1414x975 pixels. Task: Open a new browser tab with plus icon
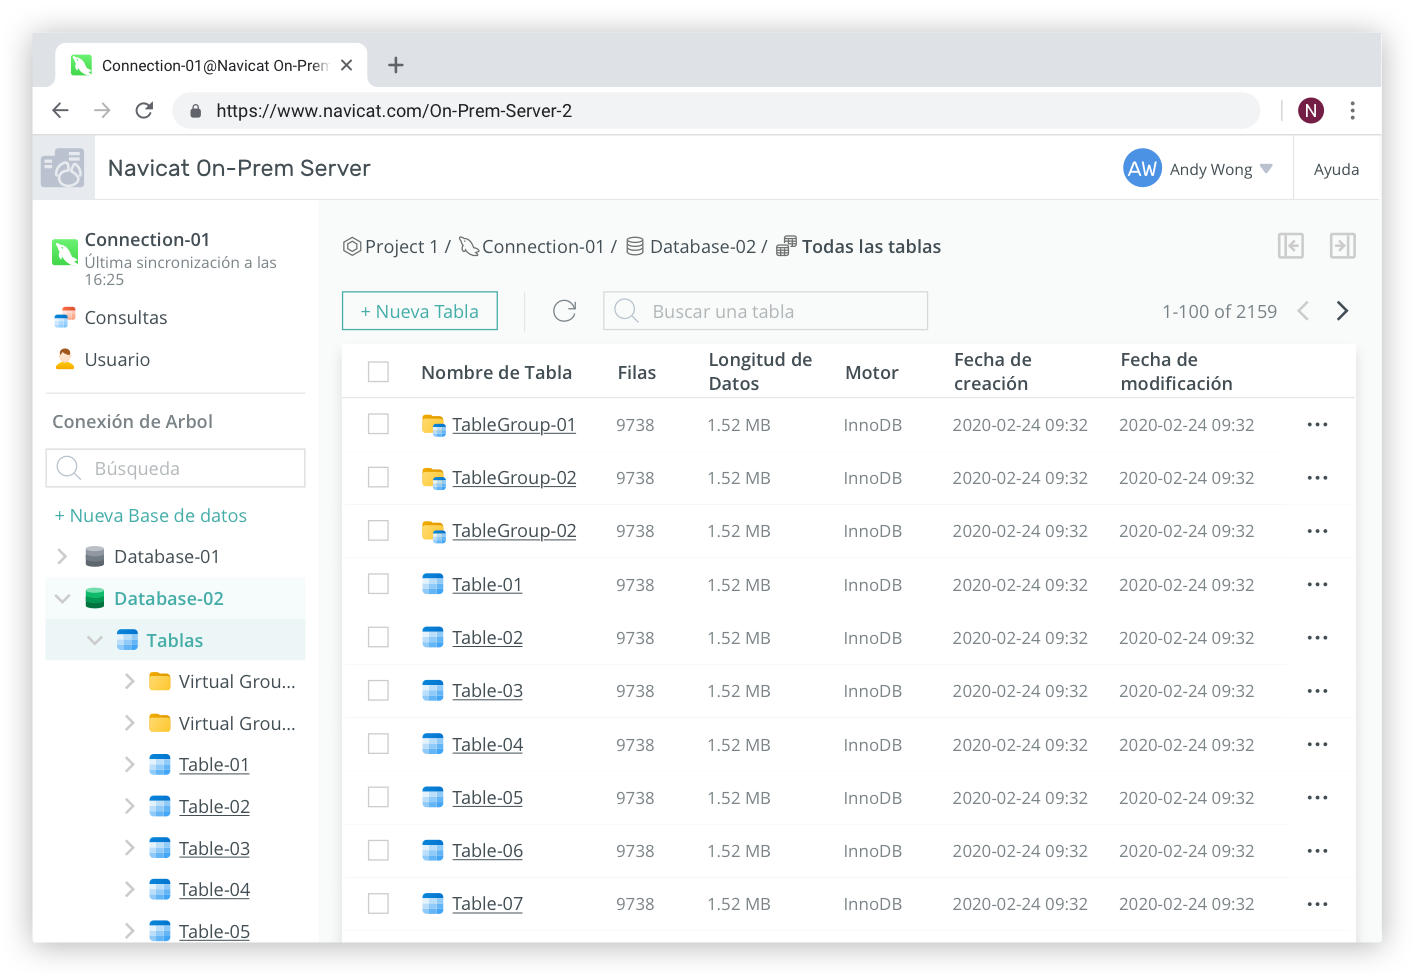pos(396,65)
